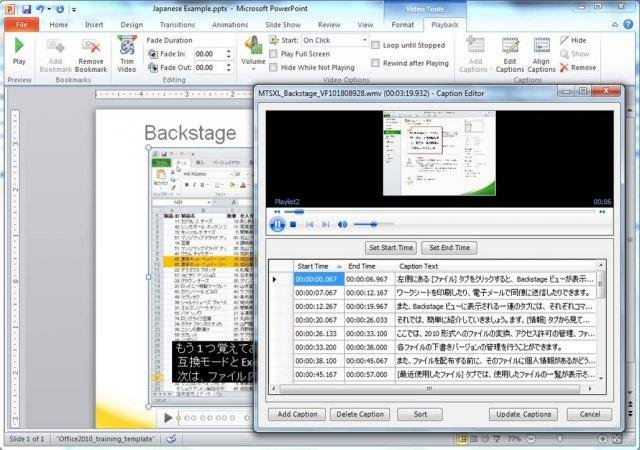The height and width of the screenshot is (450, 640).
Task: Switch to the Animations tab
Action: coord(230,25)
